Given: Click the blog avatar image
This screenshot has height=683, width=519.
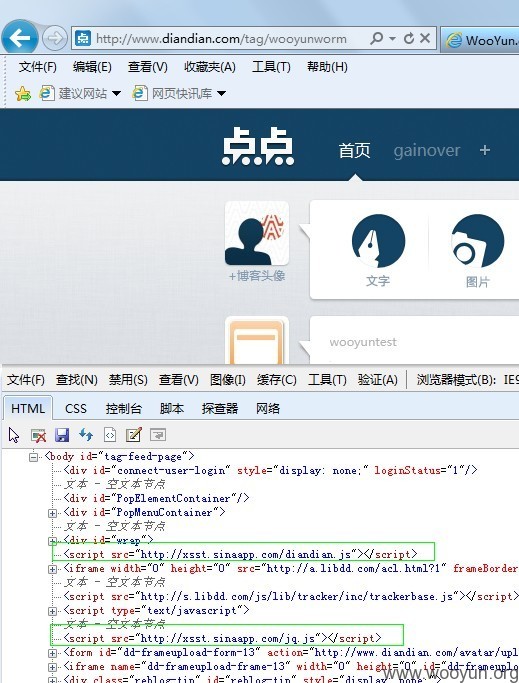Looking at the screenshot, I should pyautogui.click(x=257, y=233).
